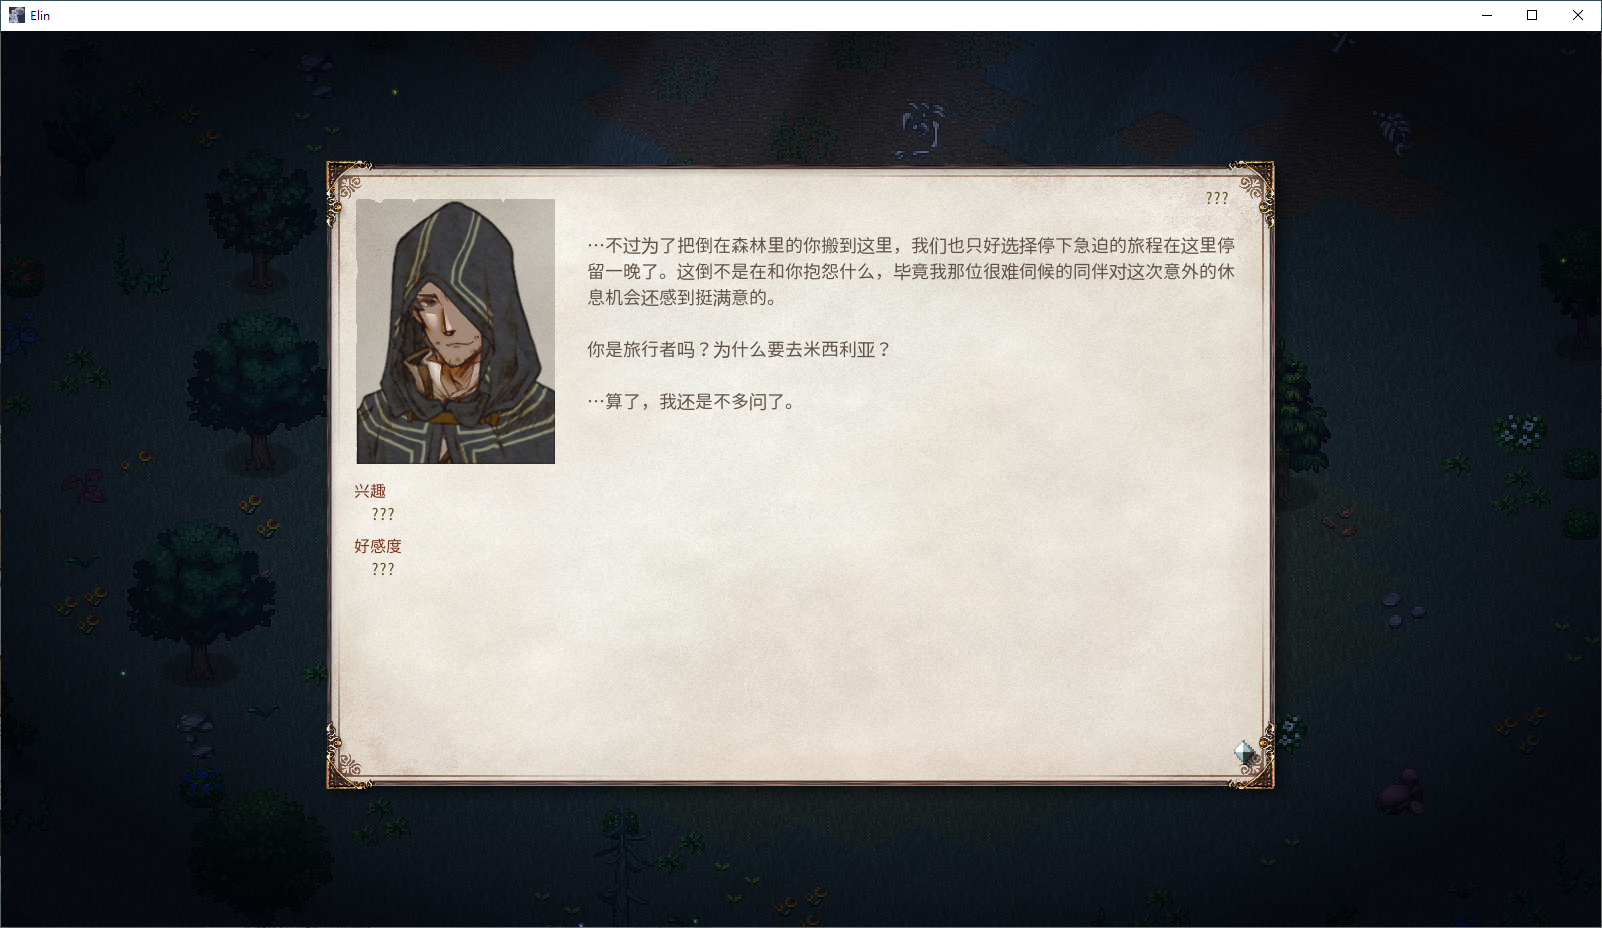Maximize the Elin game window
The width and height of the screenshot is (1602, 928).
tap(1532, 15)
